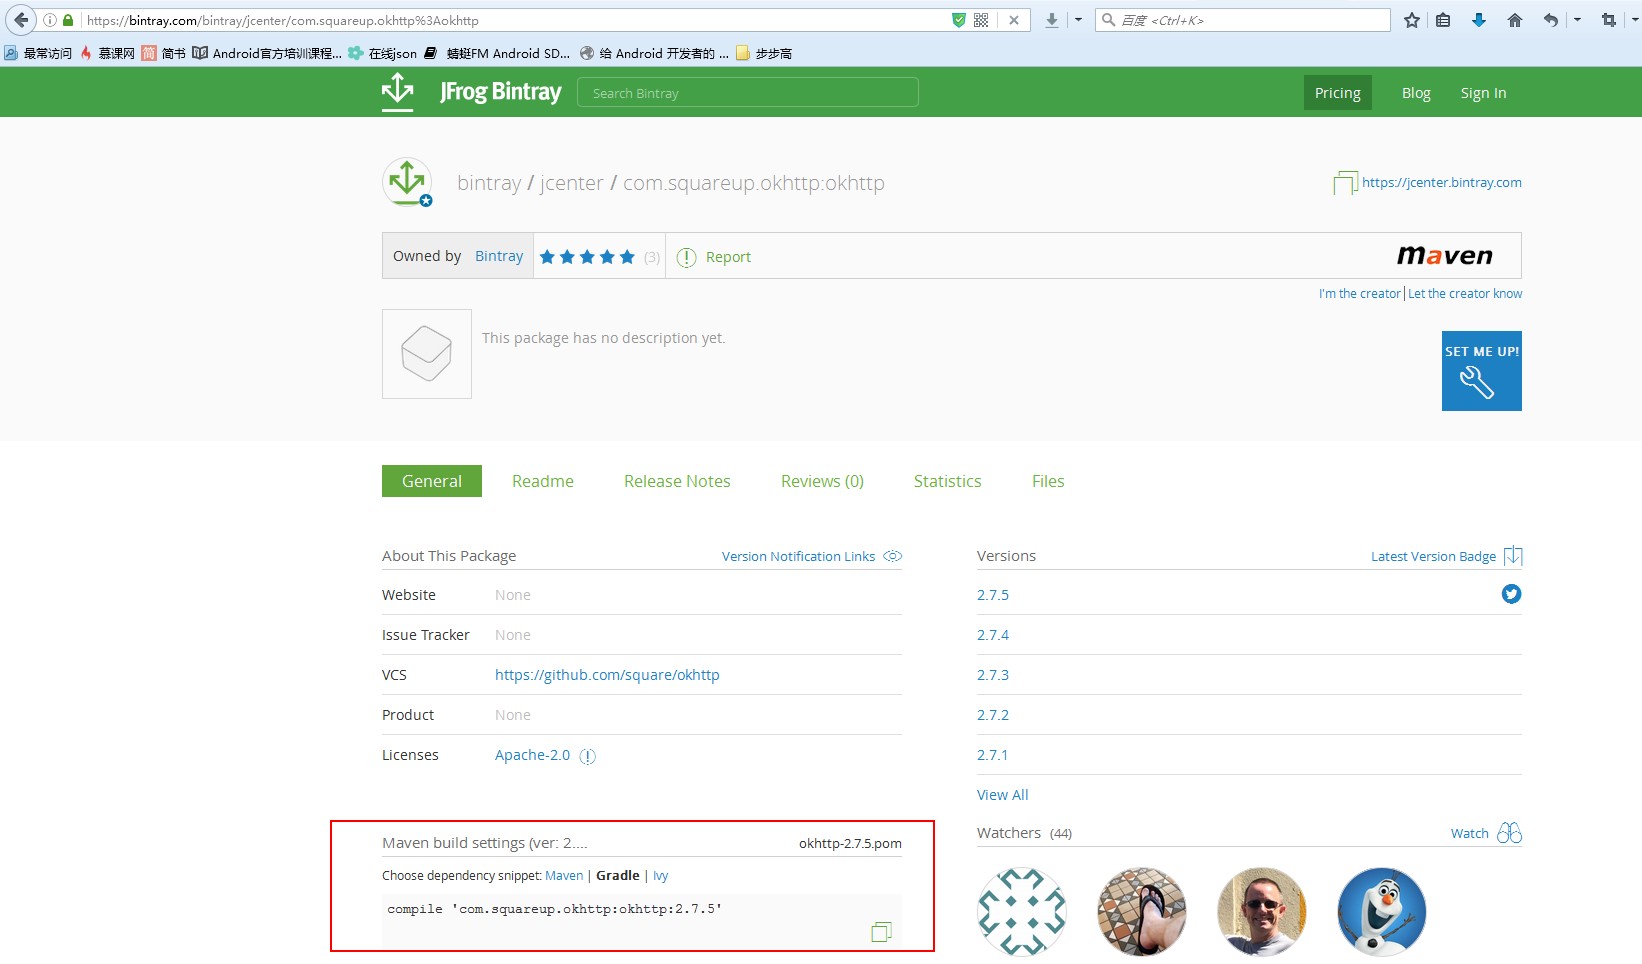
Task: Click the license info icon beside Apache-2.0
Action: 588,756
